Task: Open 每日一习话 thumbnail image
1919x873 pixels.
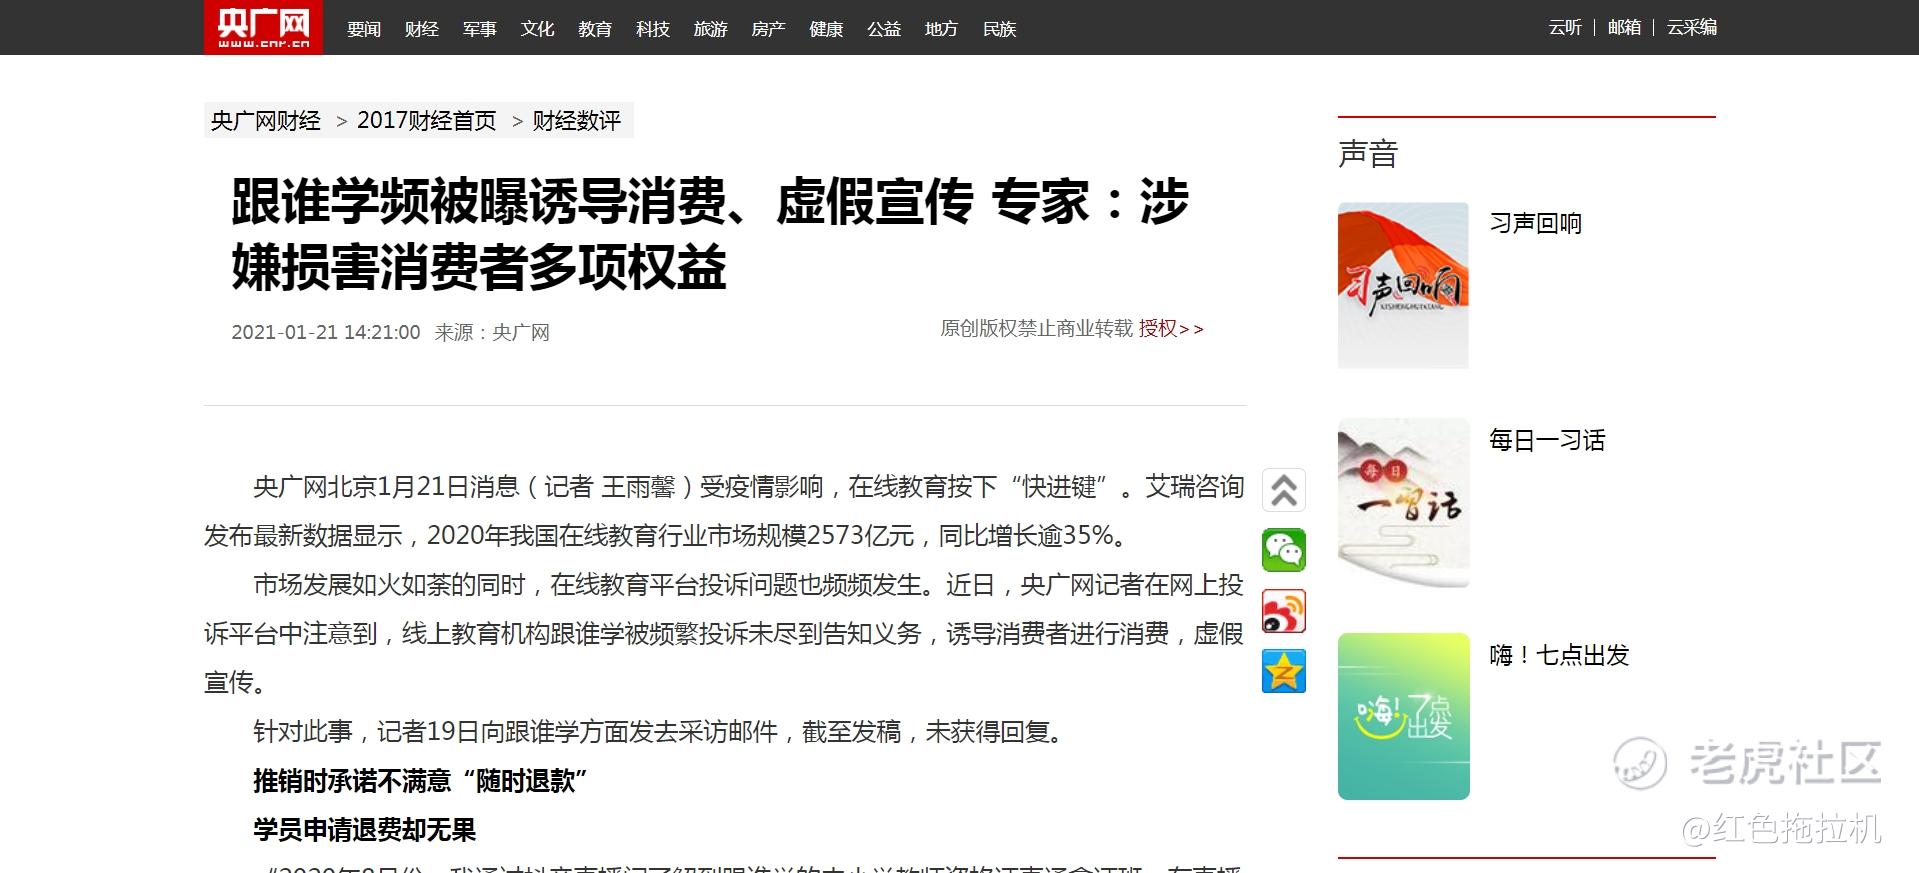Action: coord(1403,501)
